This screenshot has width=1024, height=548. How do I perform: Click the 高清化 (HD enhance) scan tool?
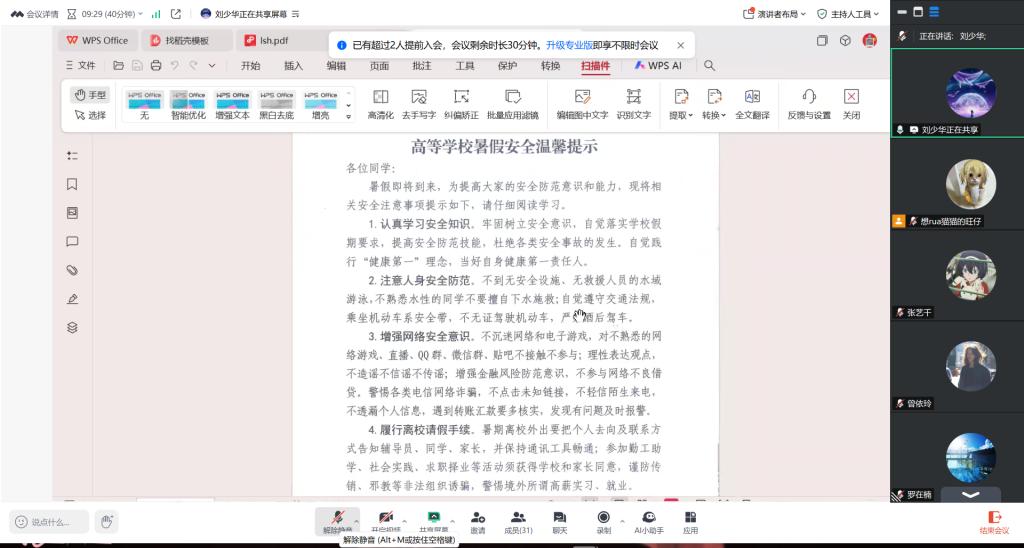(380, 104)
